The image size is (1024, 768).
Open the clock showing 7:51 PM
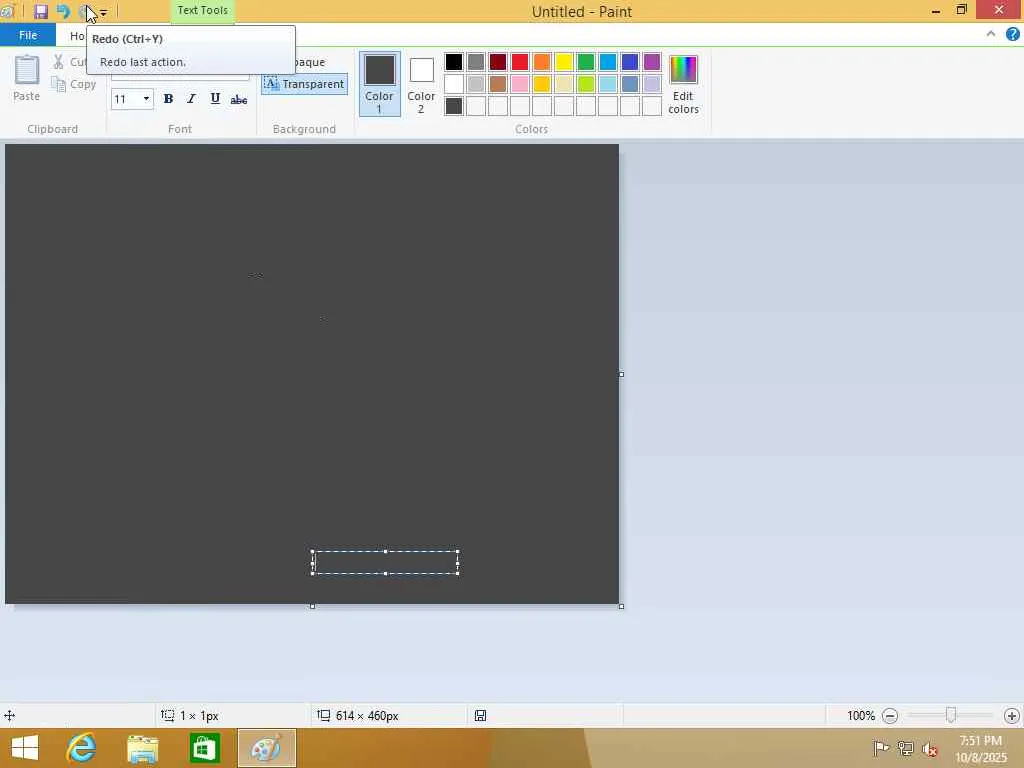(x=981, y=749)
